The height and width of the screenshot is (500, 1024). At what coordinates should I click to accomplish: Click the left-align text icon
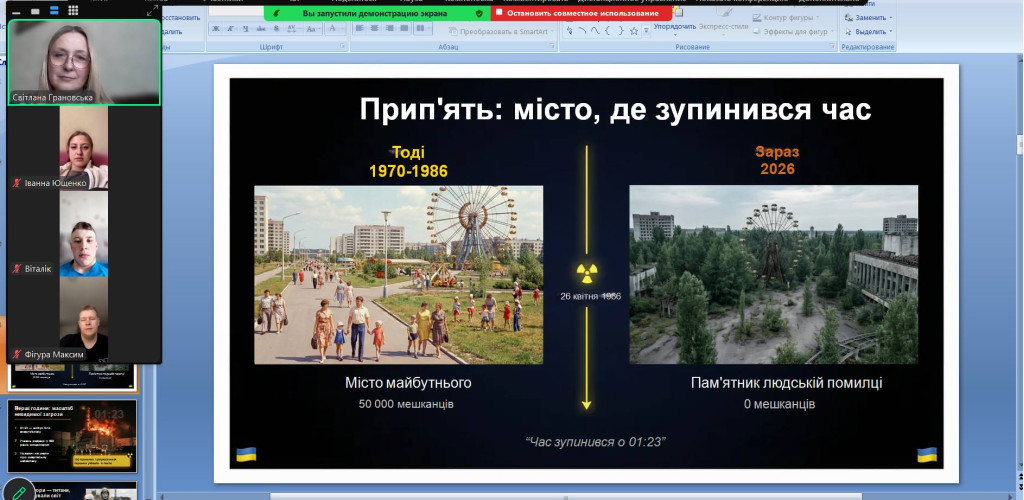click(x=359, y=30)
